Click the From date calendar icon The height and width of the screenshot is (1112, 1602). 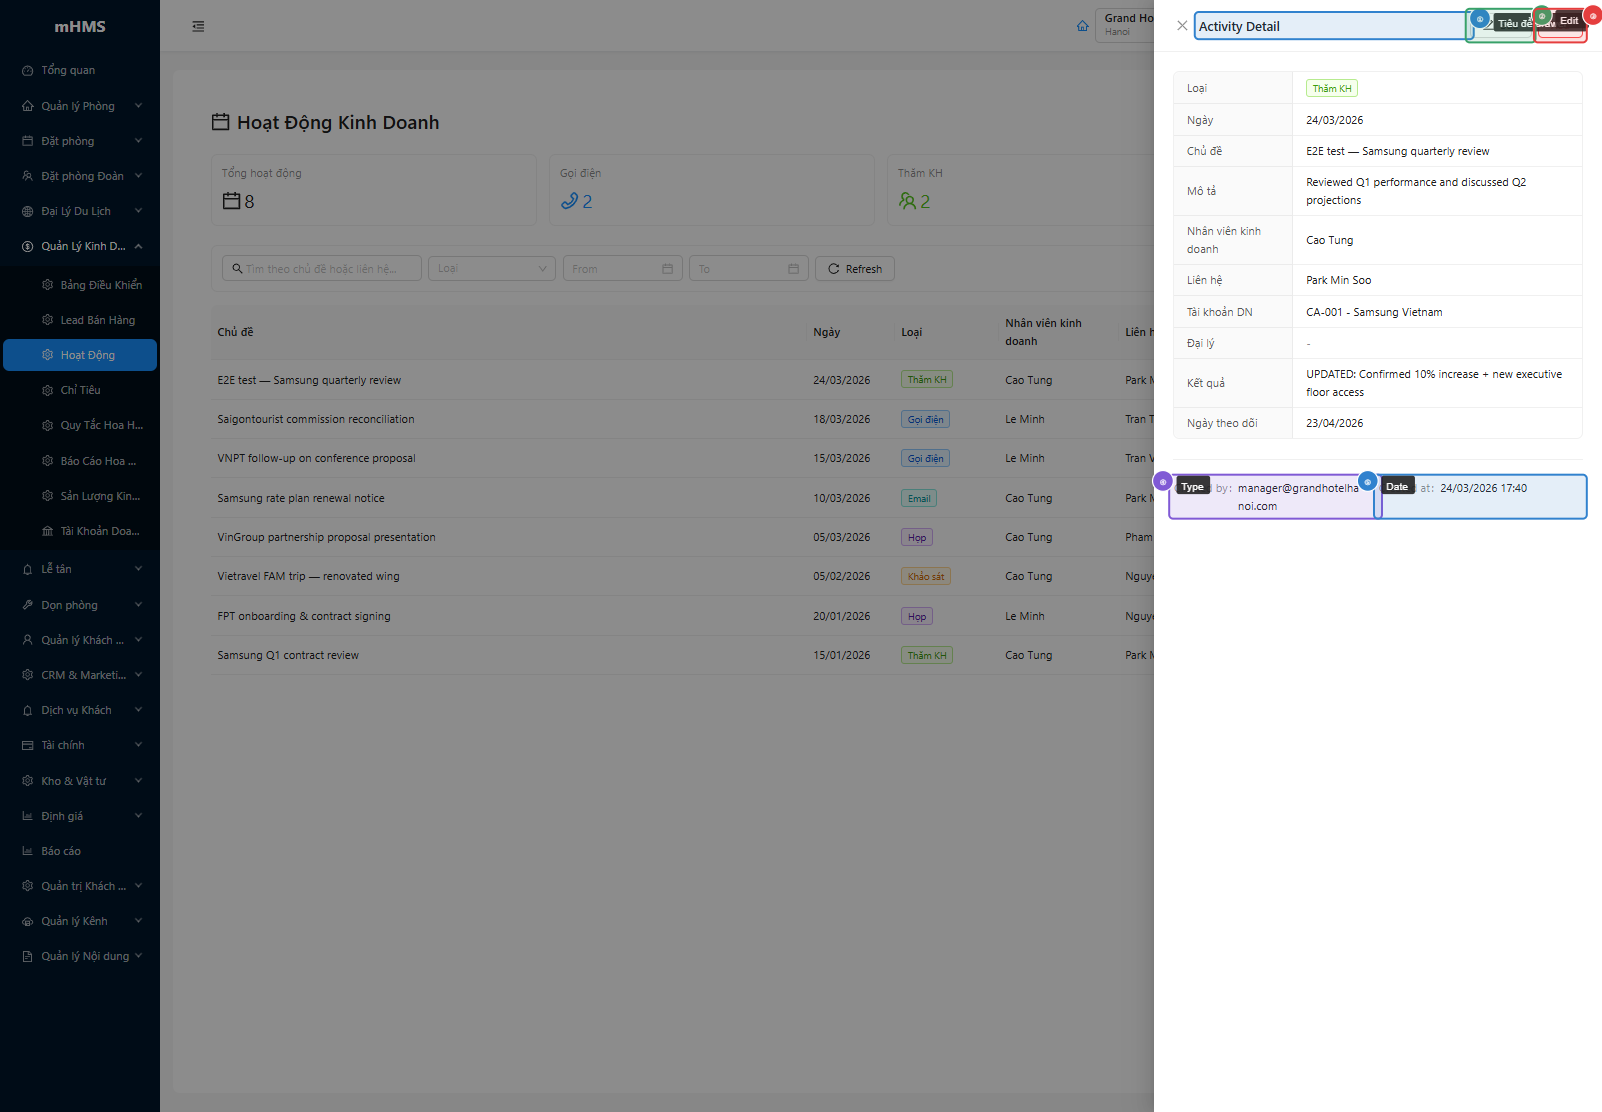(x=667, y=269)
